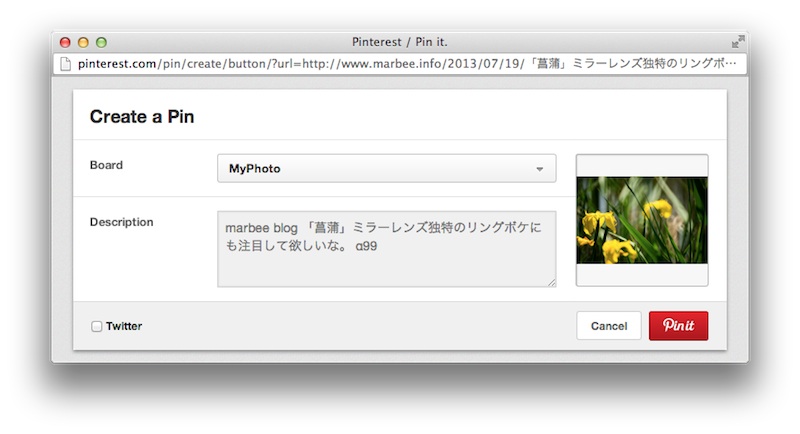Enable the Twitter checkbox
This screenshot has height=434, width=800.
(x=97, y=326)
